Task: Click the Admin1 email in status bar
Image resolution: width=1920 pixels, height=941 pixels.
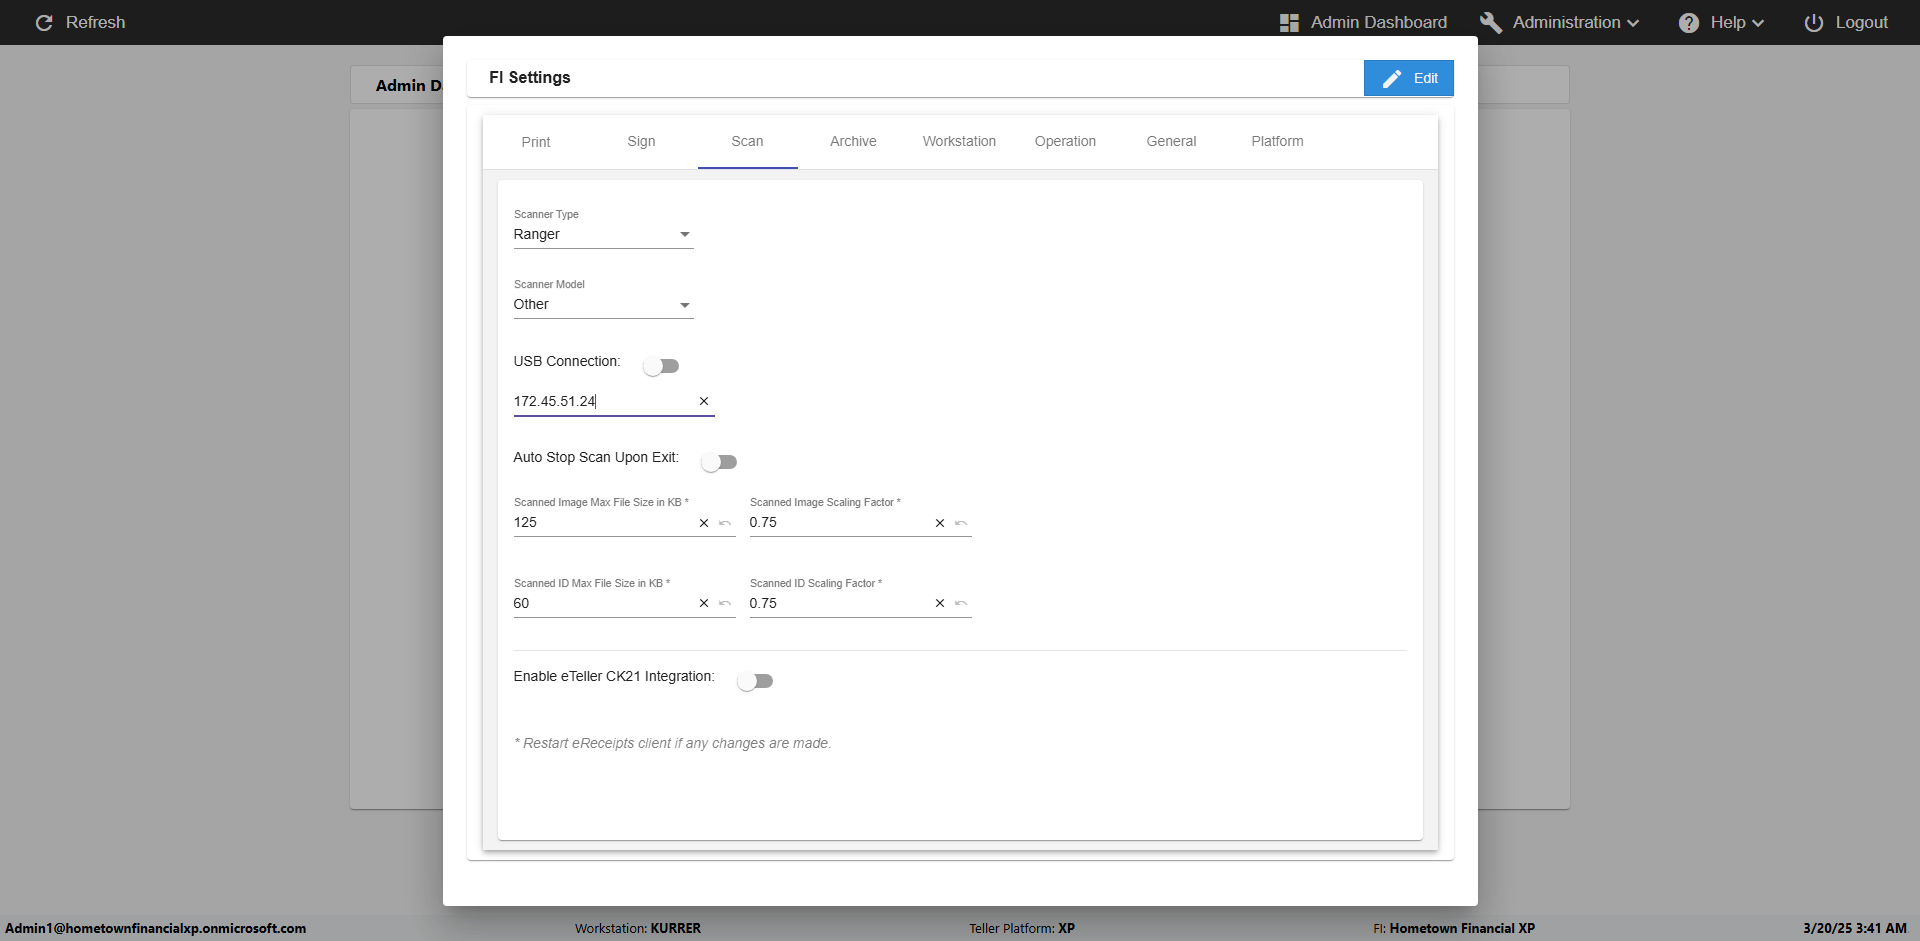Action: pyautogui.click(x=156, y=928)
